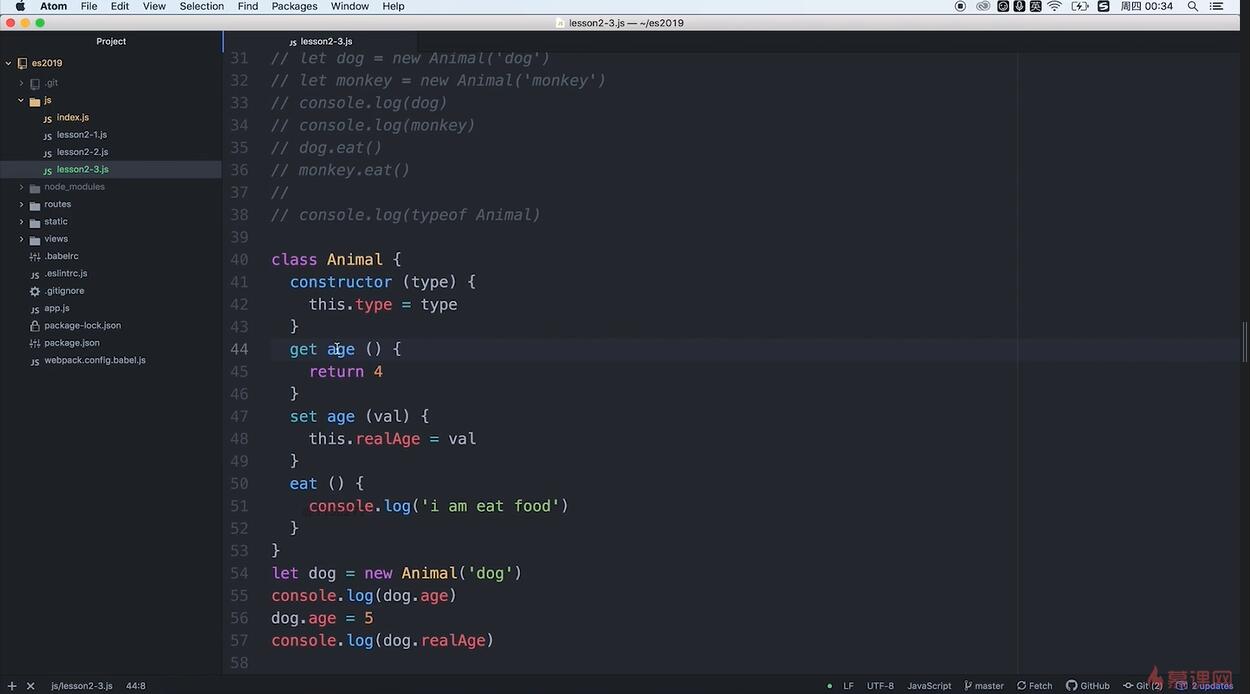Open package-lock.json in the tree
This screenshot has height=694, width=1251.
82,325
